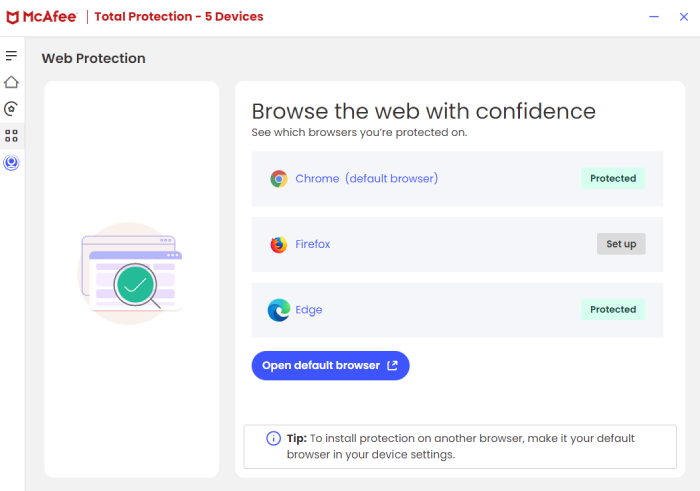Image resolution: width=700 pixels, height=491 pixels.
Task: Click the Chrome browser icon
Action: point(279,179)
